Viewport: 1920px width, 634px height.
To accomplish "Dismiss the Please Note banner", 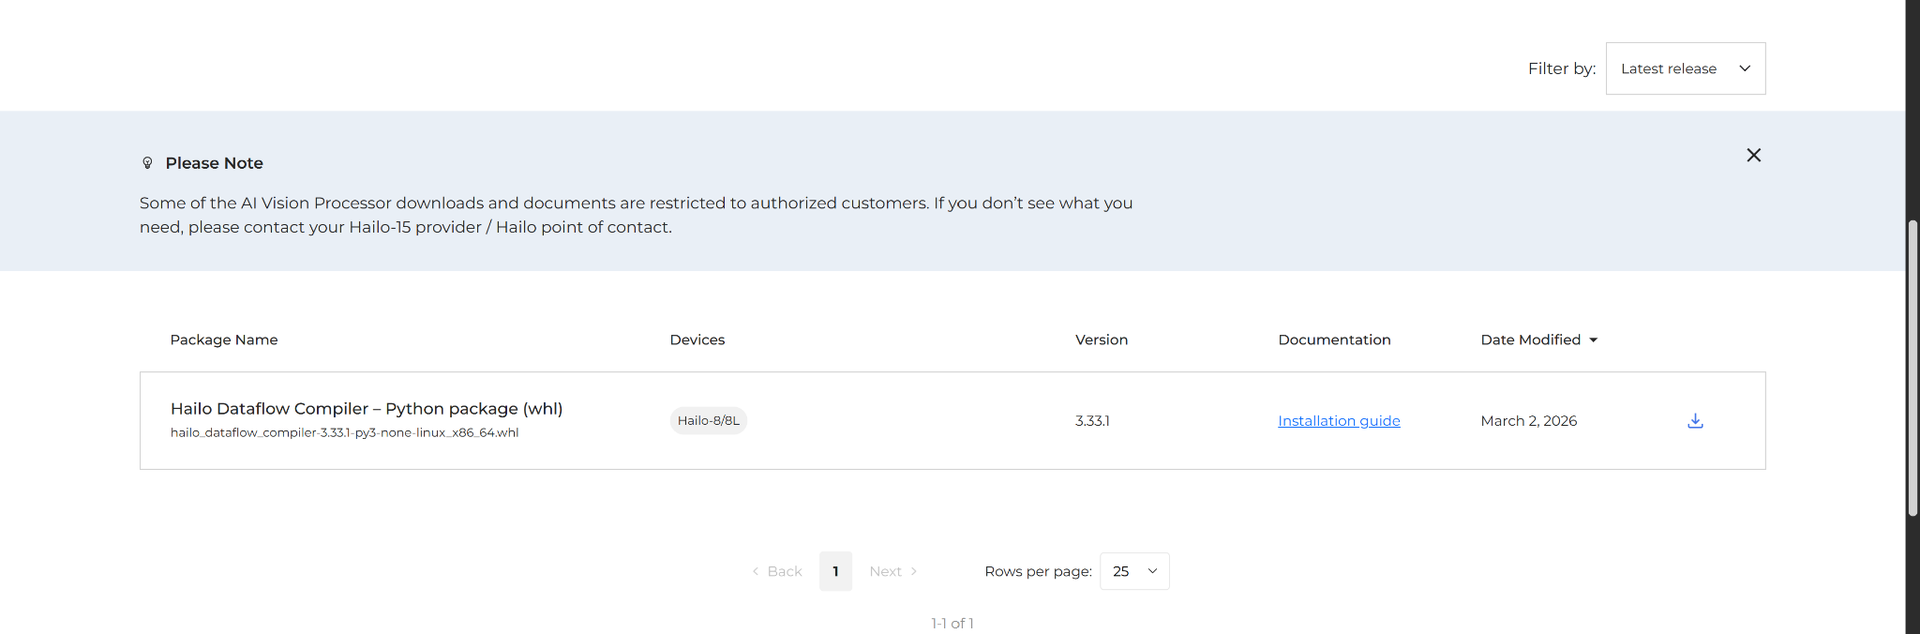I will pos(1753,155).
